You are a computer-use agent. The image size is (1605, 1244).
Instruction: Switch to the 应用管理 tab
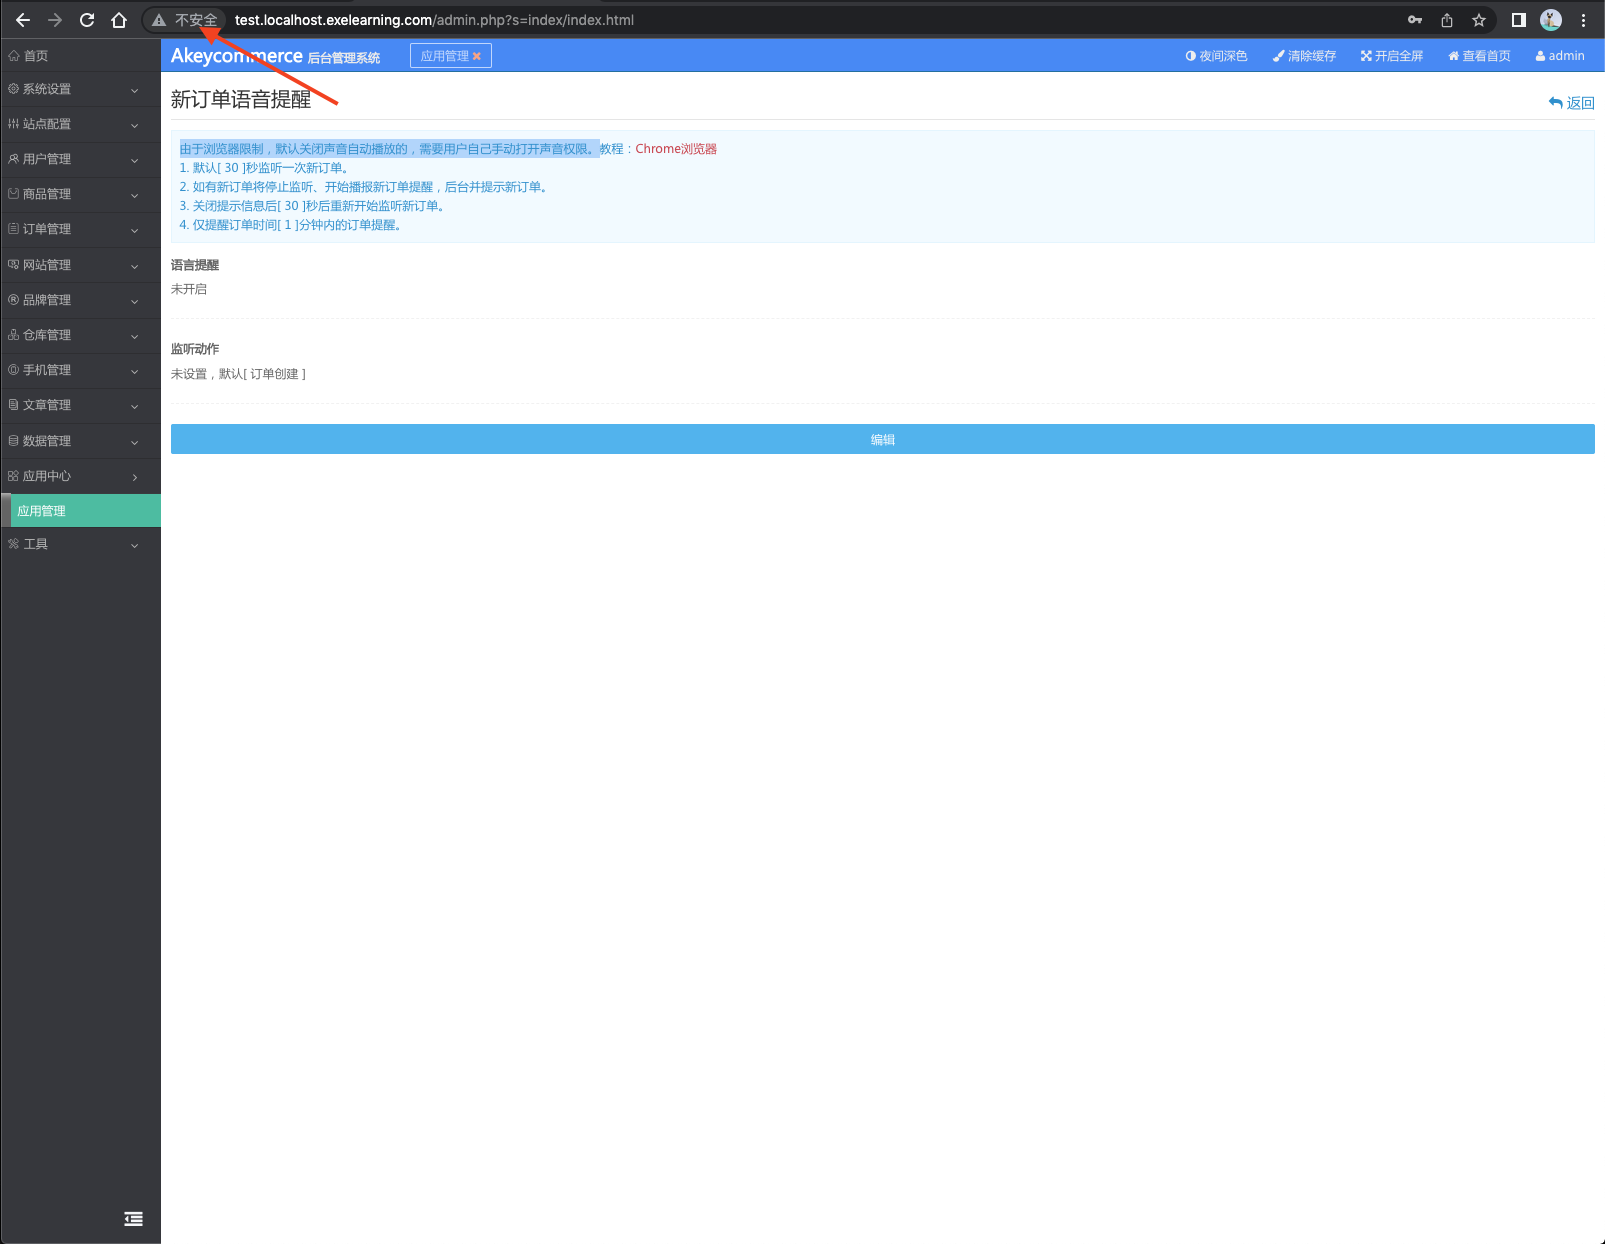click(x=444, y=56)
